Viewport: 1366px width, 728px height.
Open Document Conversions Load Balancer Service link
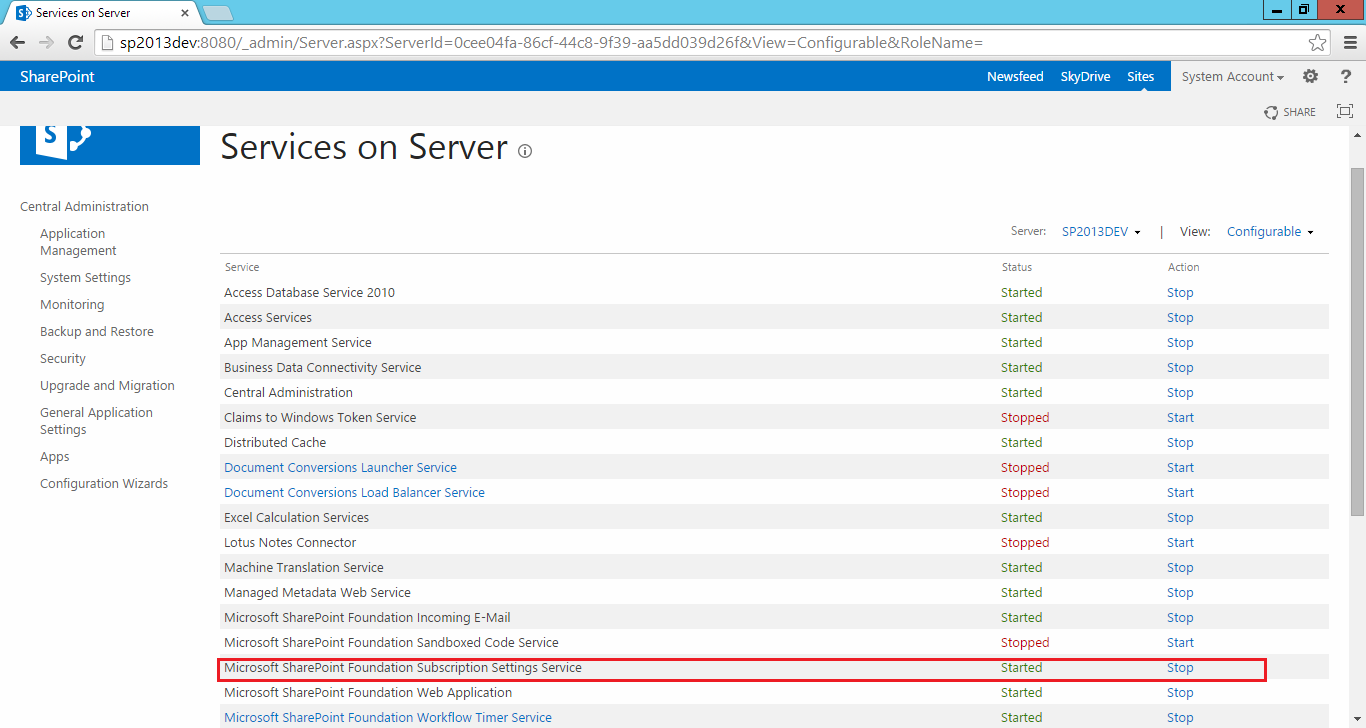point(354,493)
